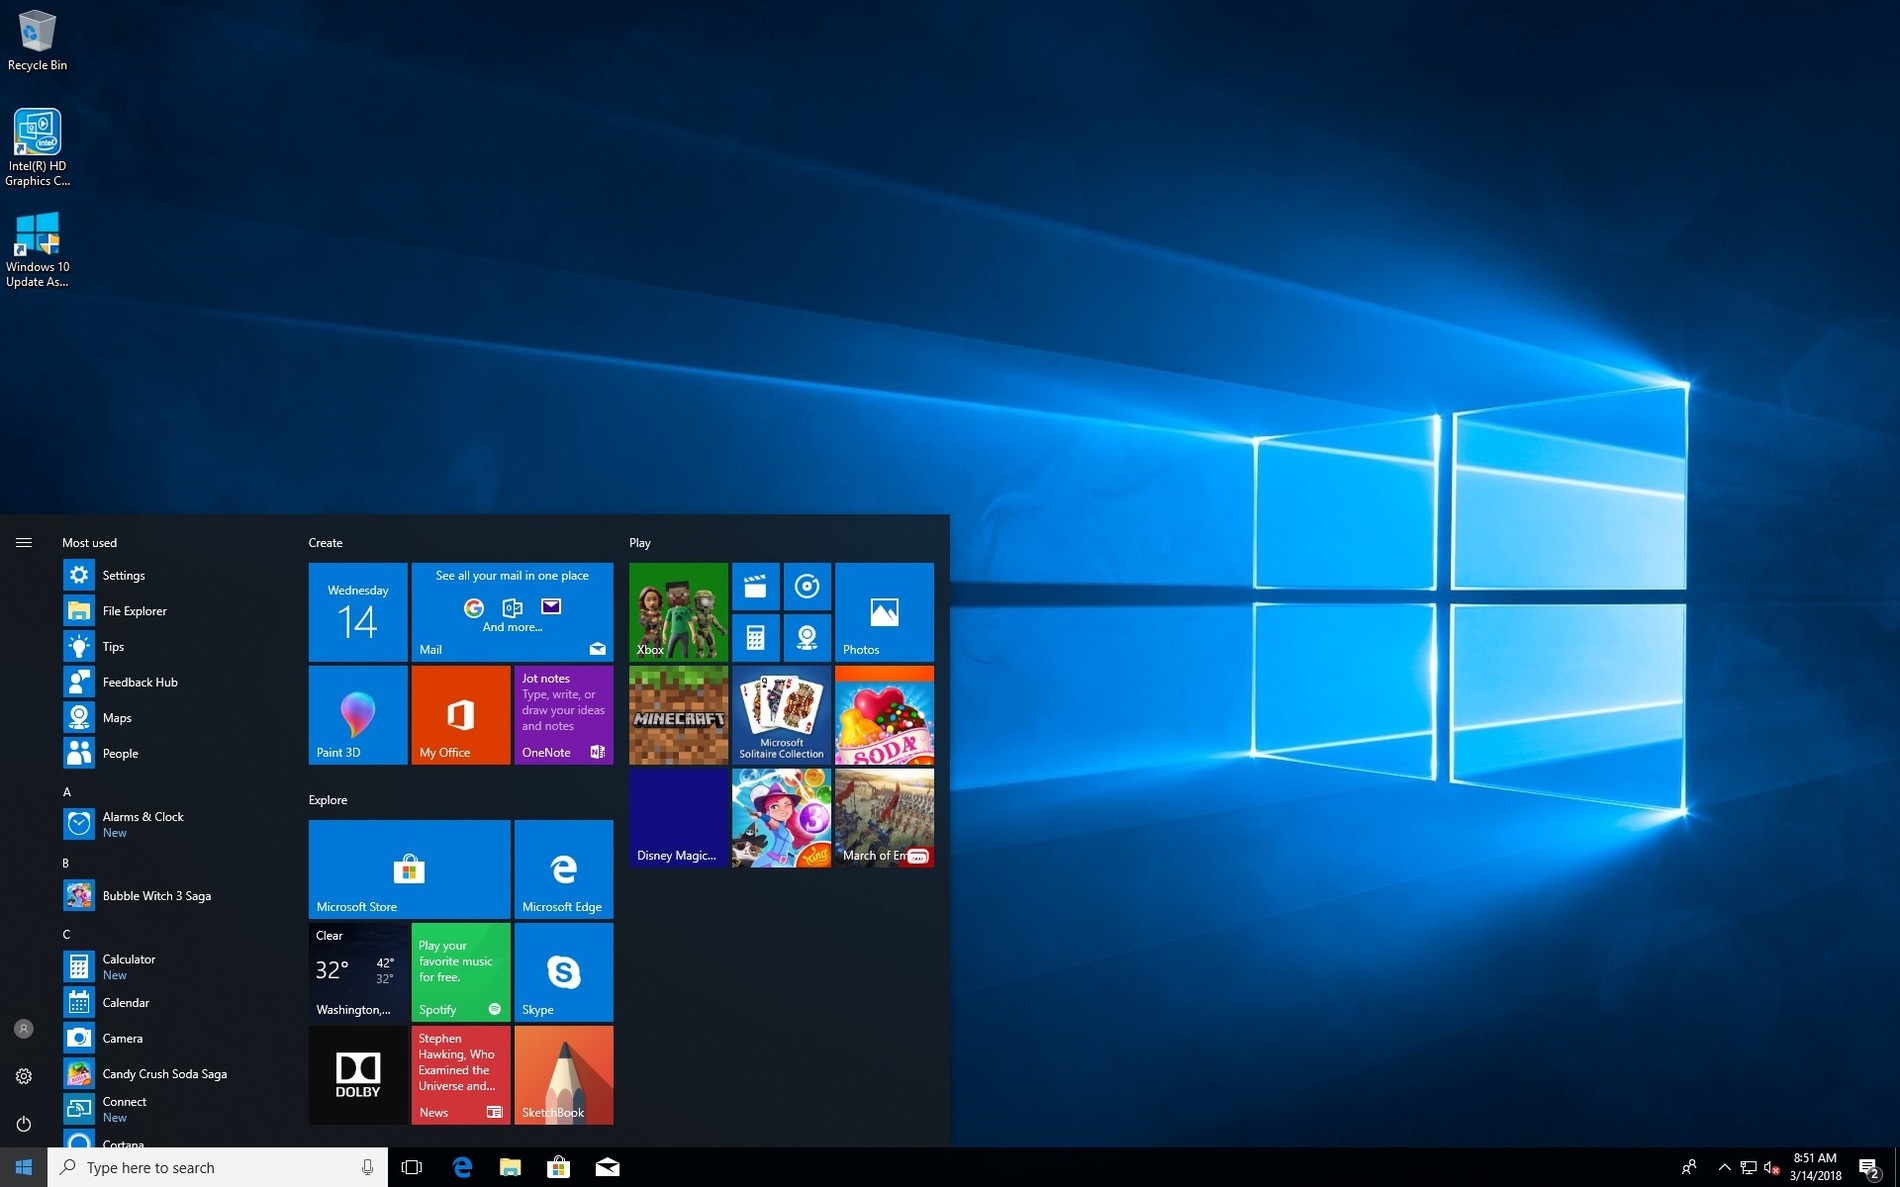Open the Mail tile
Image resolution: width=1900 pixels, height=1187 pixels.
click(512, 611)
